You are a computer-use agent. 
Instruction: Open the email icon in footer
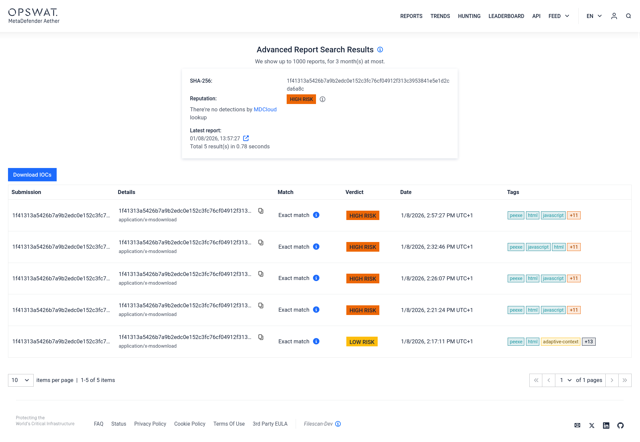point(577,425)
